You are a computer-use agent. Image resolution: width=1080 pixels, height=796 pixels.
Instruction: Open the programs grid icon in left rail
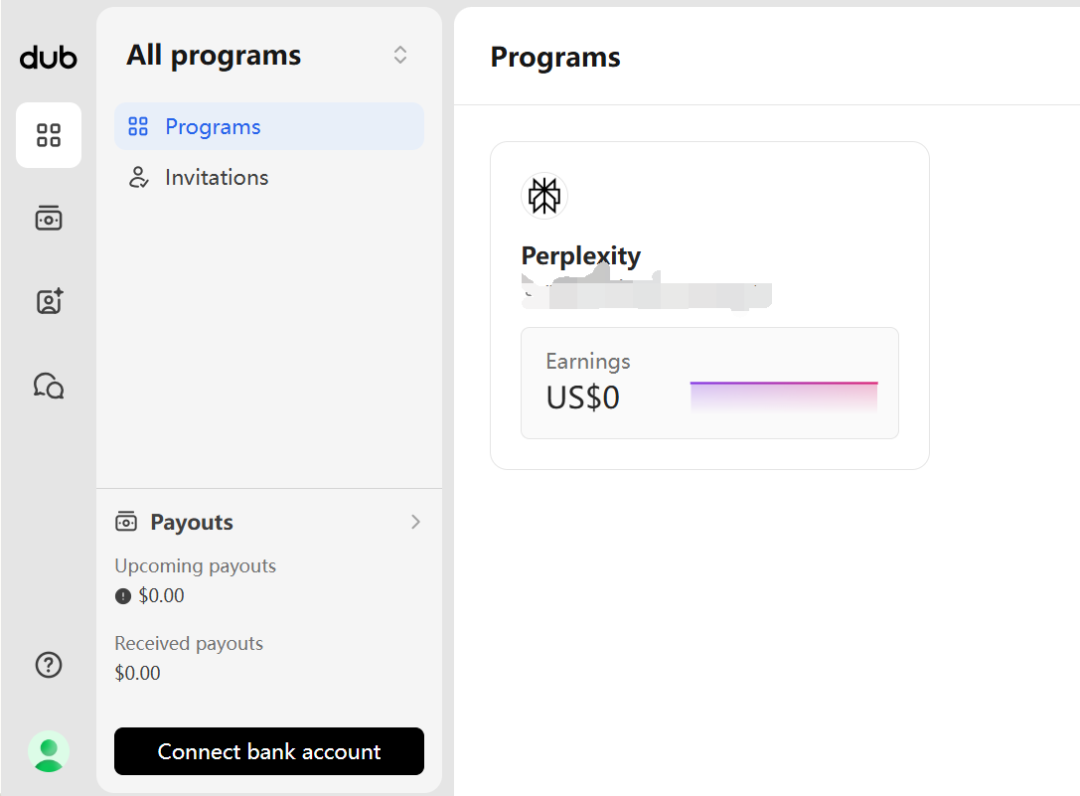pyautogui.click(x=48, y=134)
